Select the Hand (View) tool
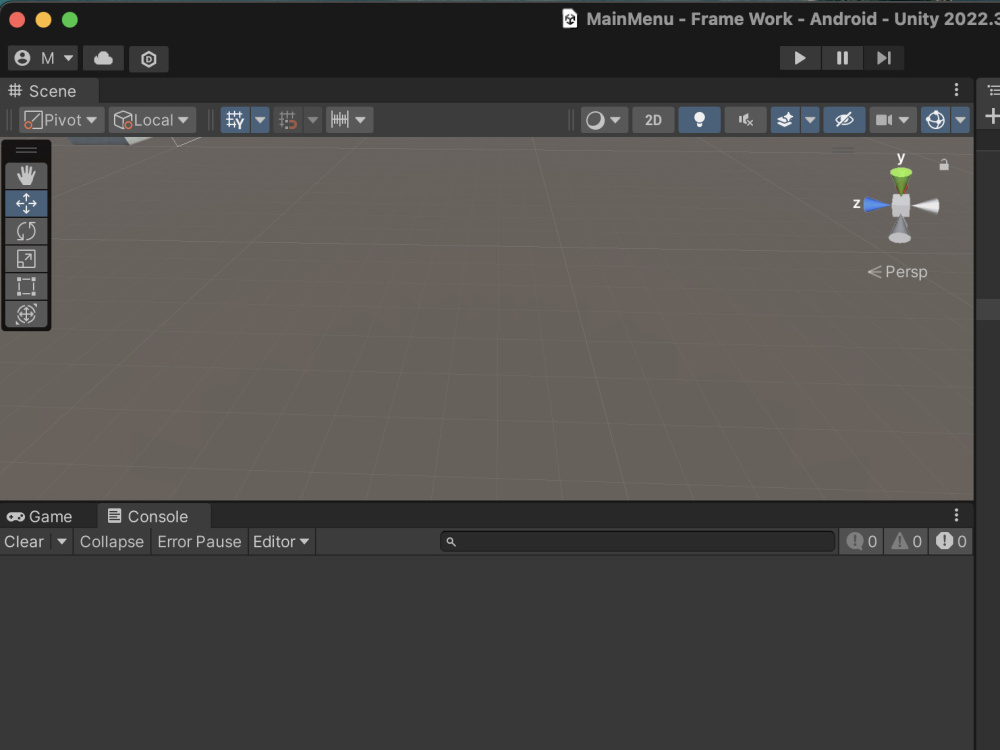This screenshot has width=1000, height=750. (26, 175)
